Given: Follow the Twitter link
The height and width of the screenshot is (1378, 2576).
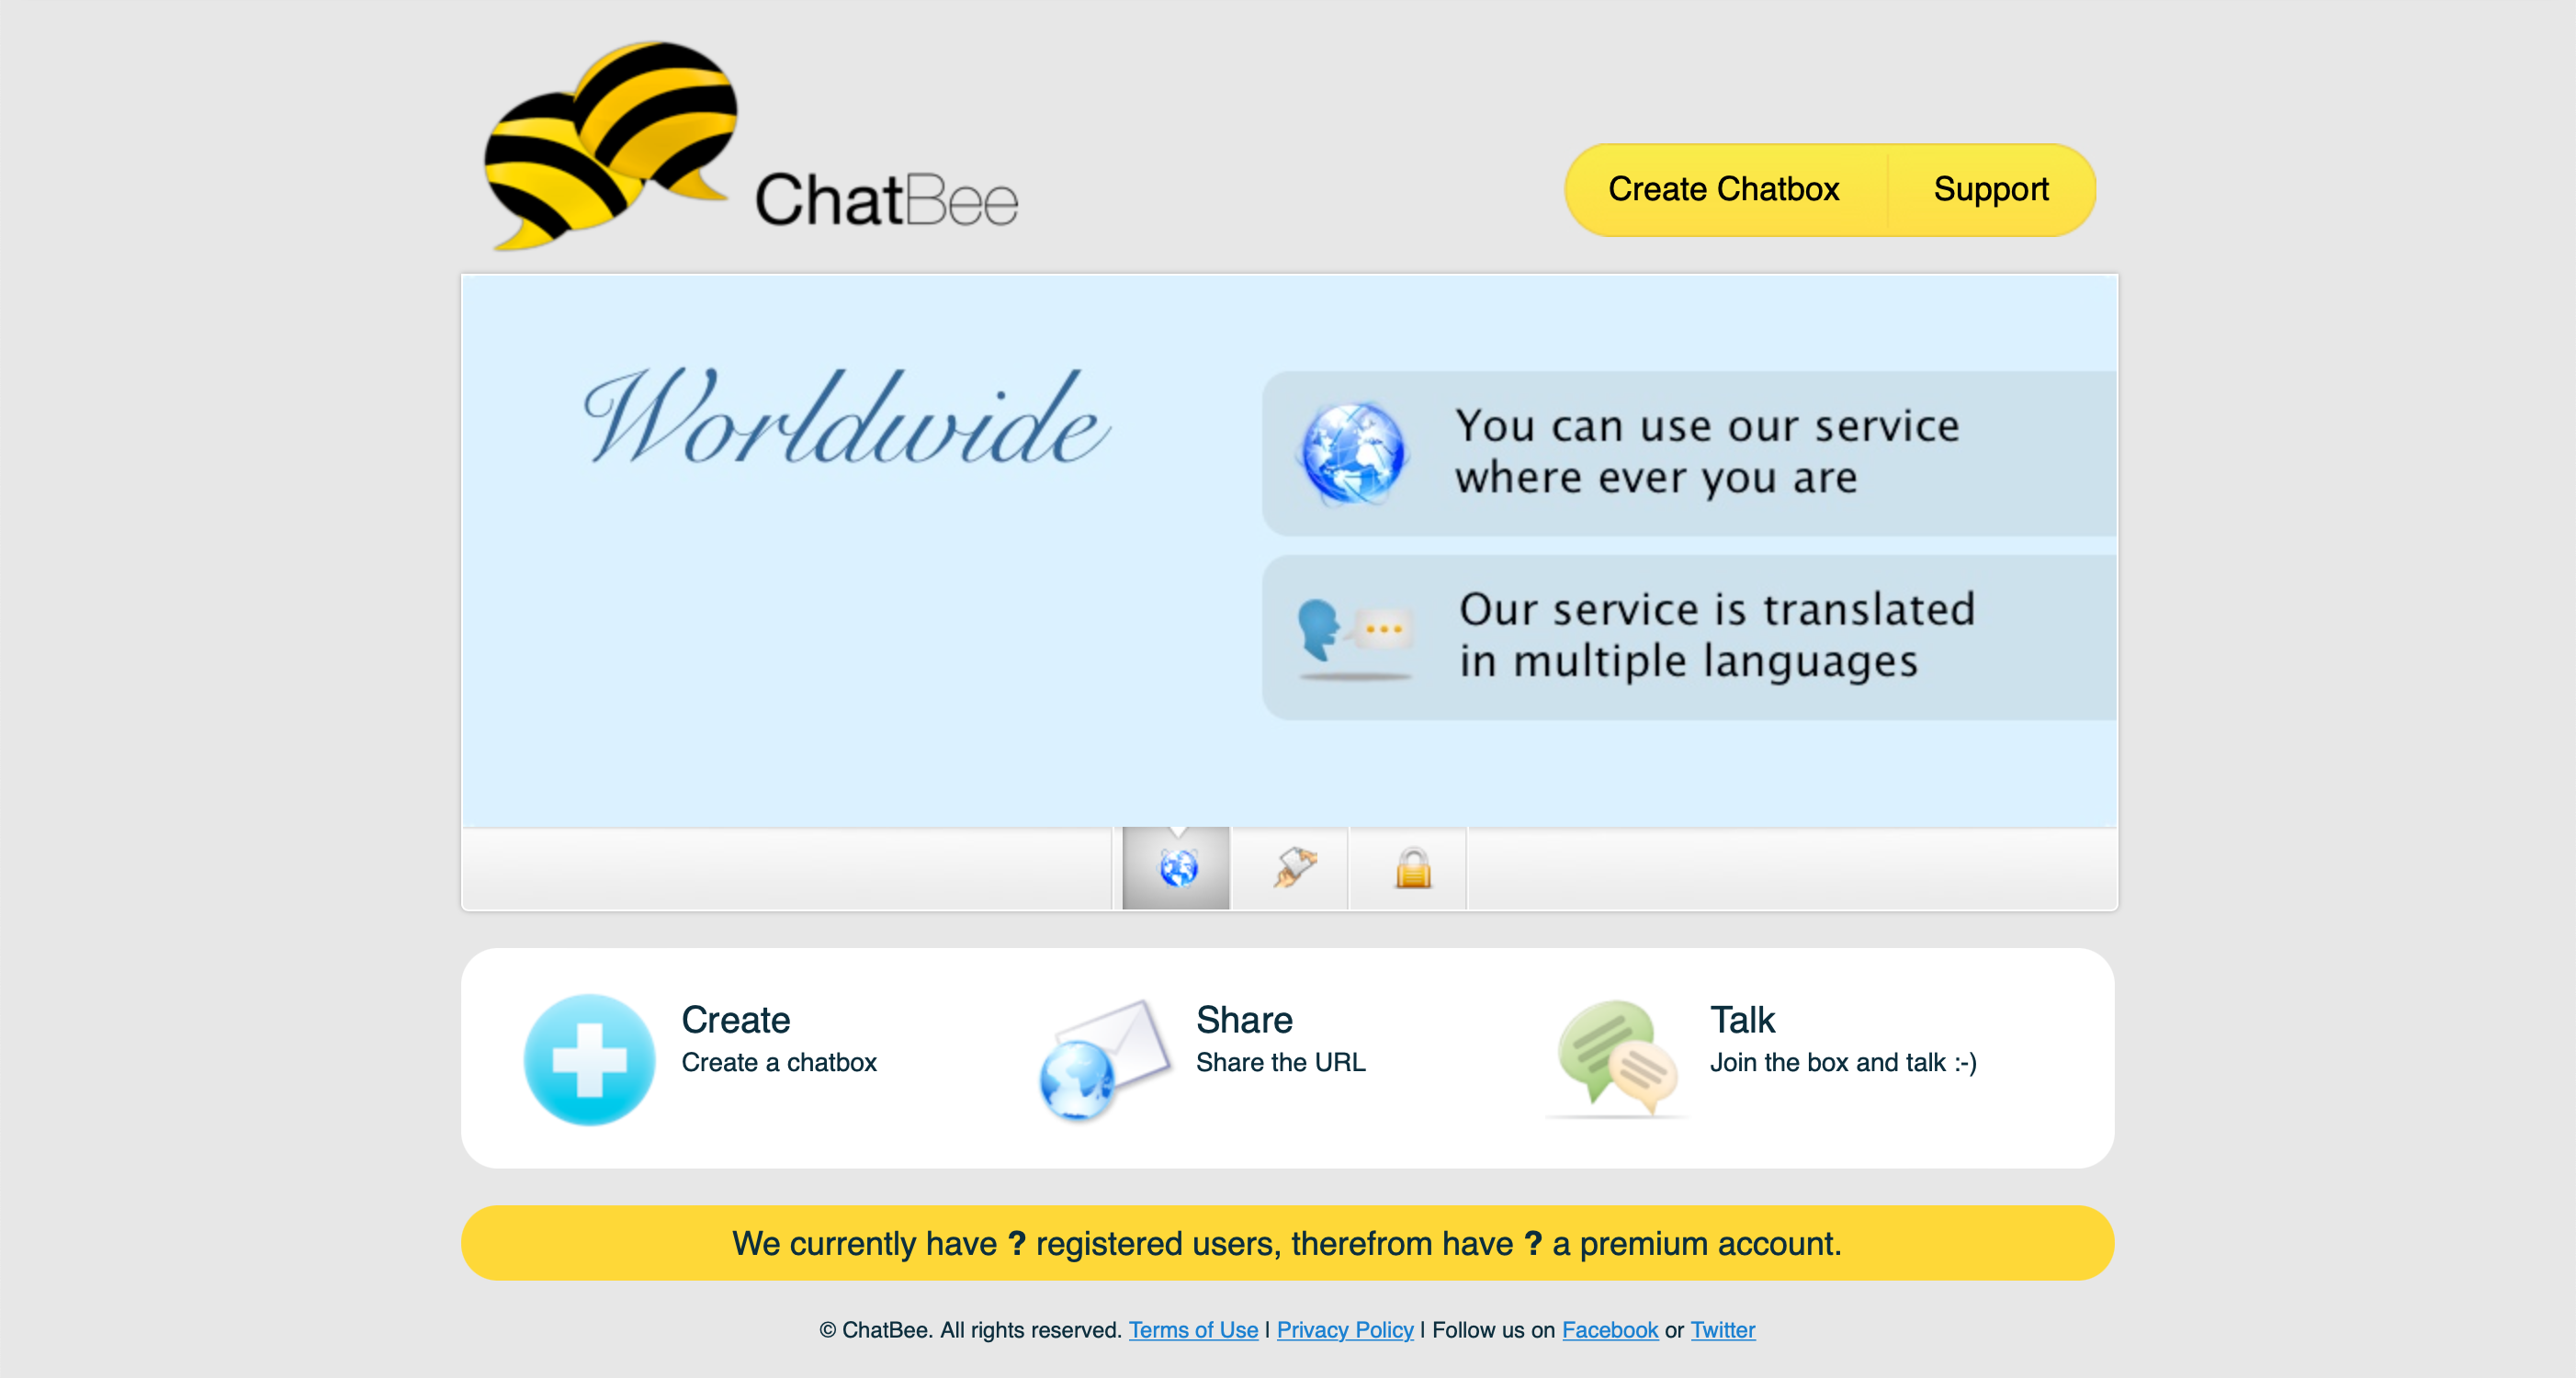Looking at the screenshot, I should (x=1722, y=1330).
